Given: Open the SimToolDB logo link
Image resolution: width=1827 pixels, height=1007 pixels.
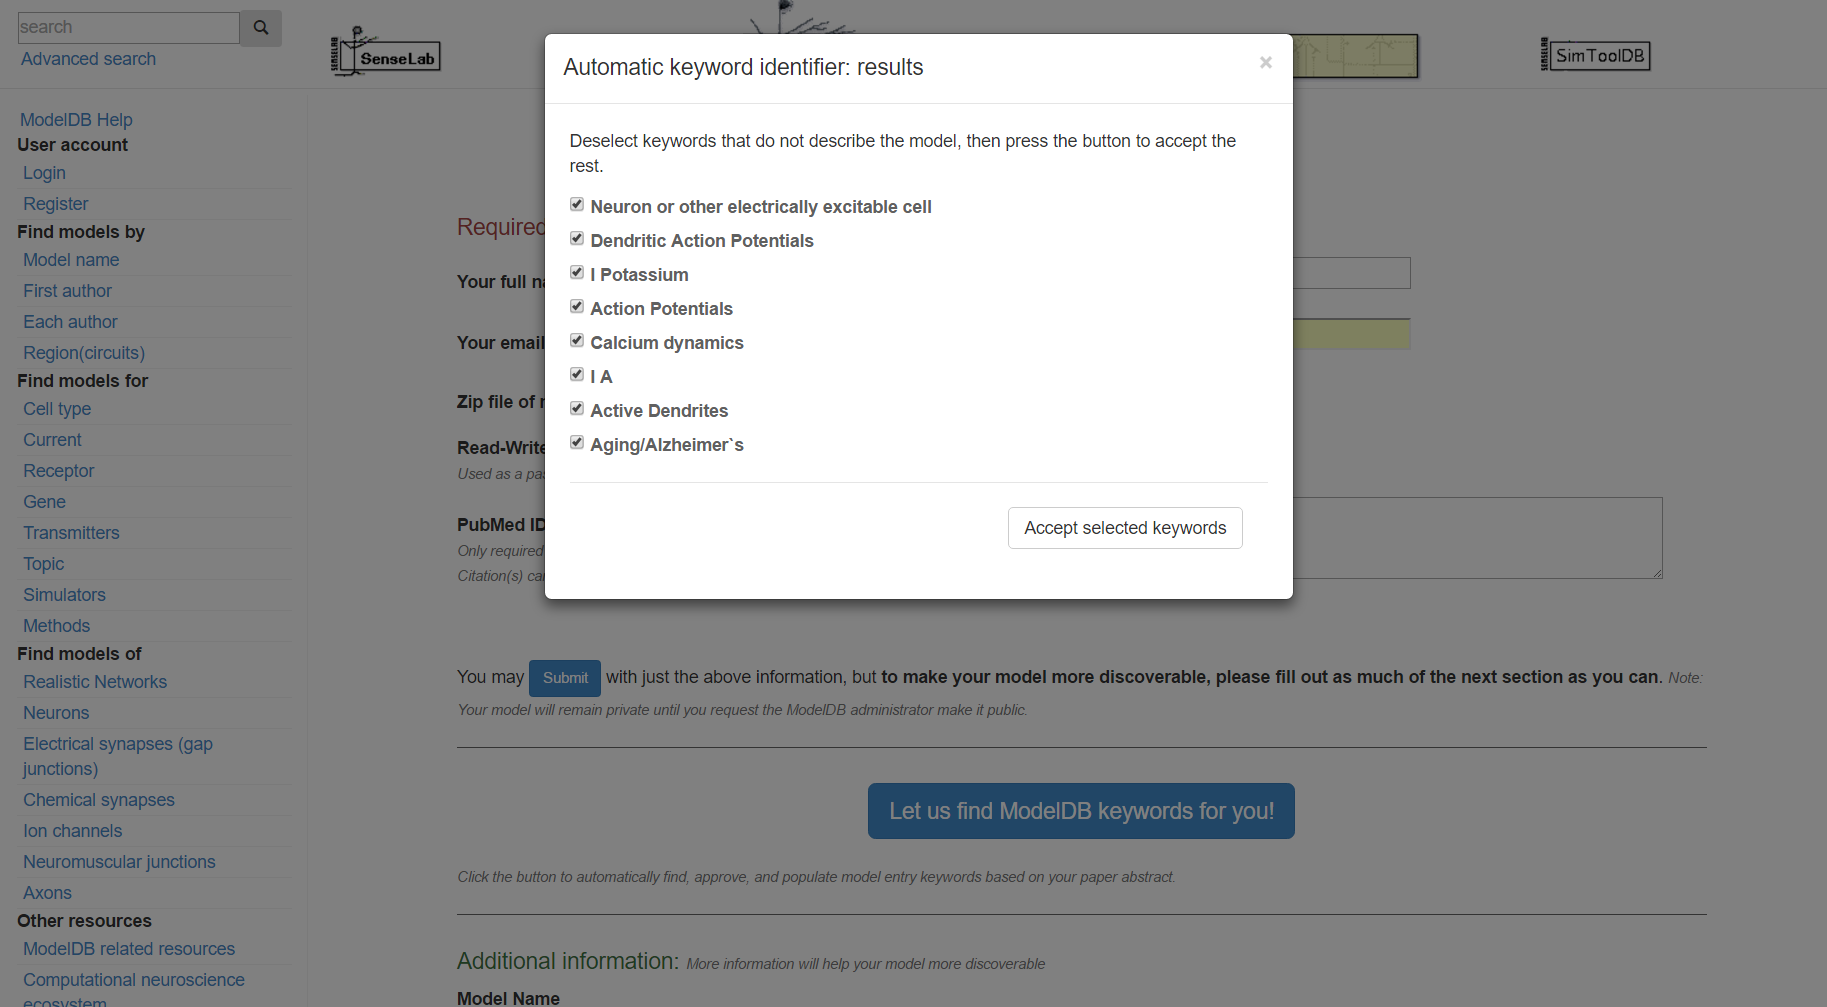Looking at the screenshot, I should coord(1595,55).
